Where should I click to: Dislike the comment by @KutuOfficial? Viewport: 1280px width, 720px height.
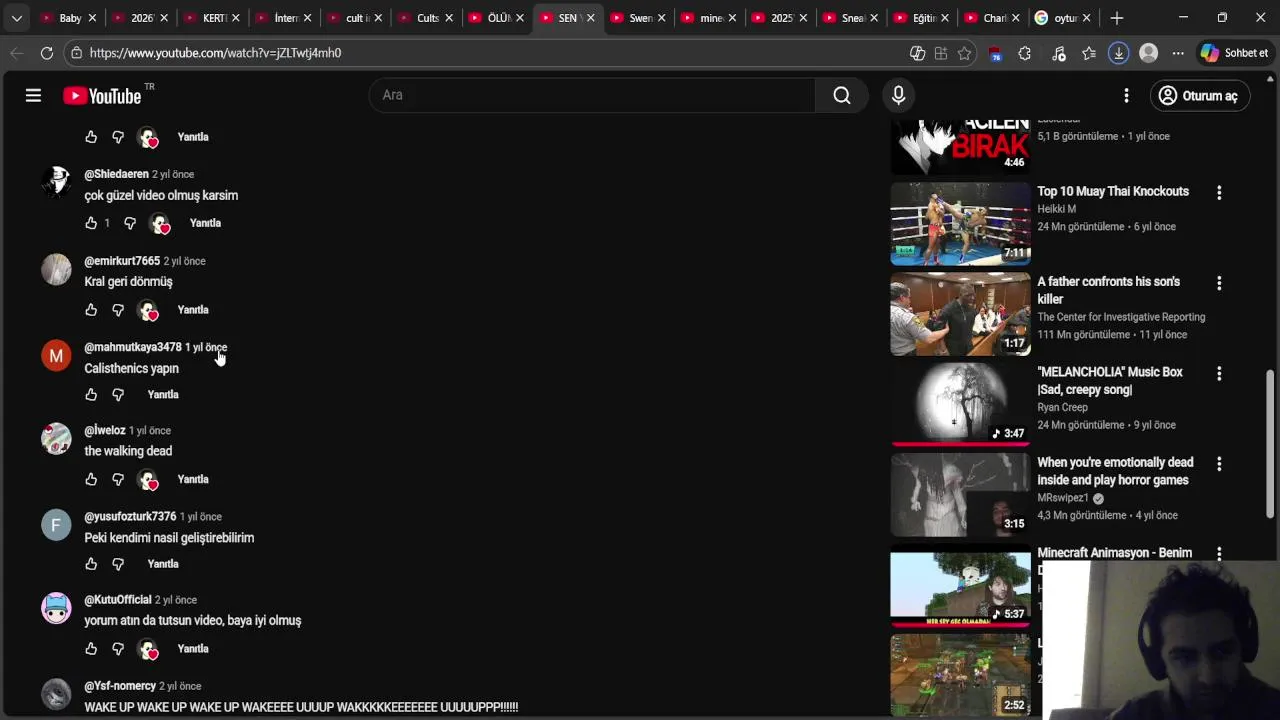coord(118,649)
